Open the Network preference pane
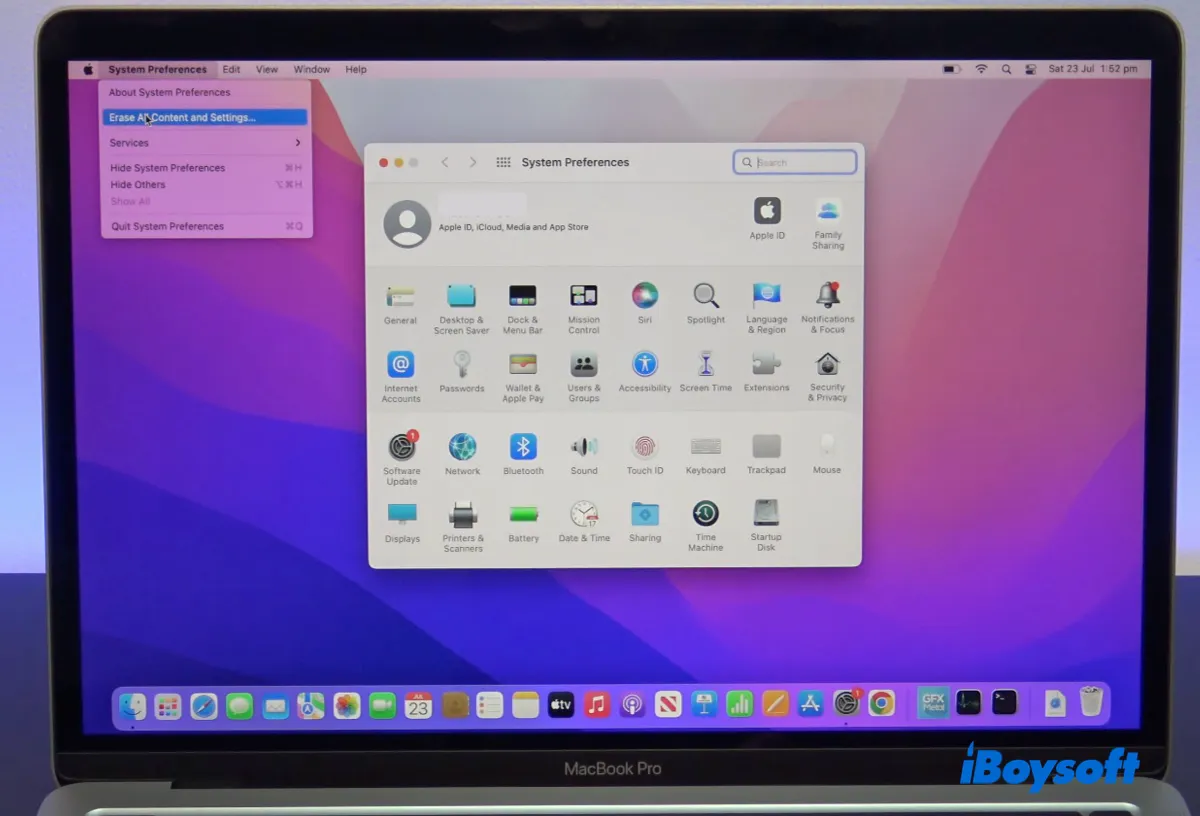Image resolution: width=1200 pixels, height=816 pixels. (x=462, y=447)
